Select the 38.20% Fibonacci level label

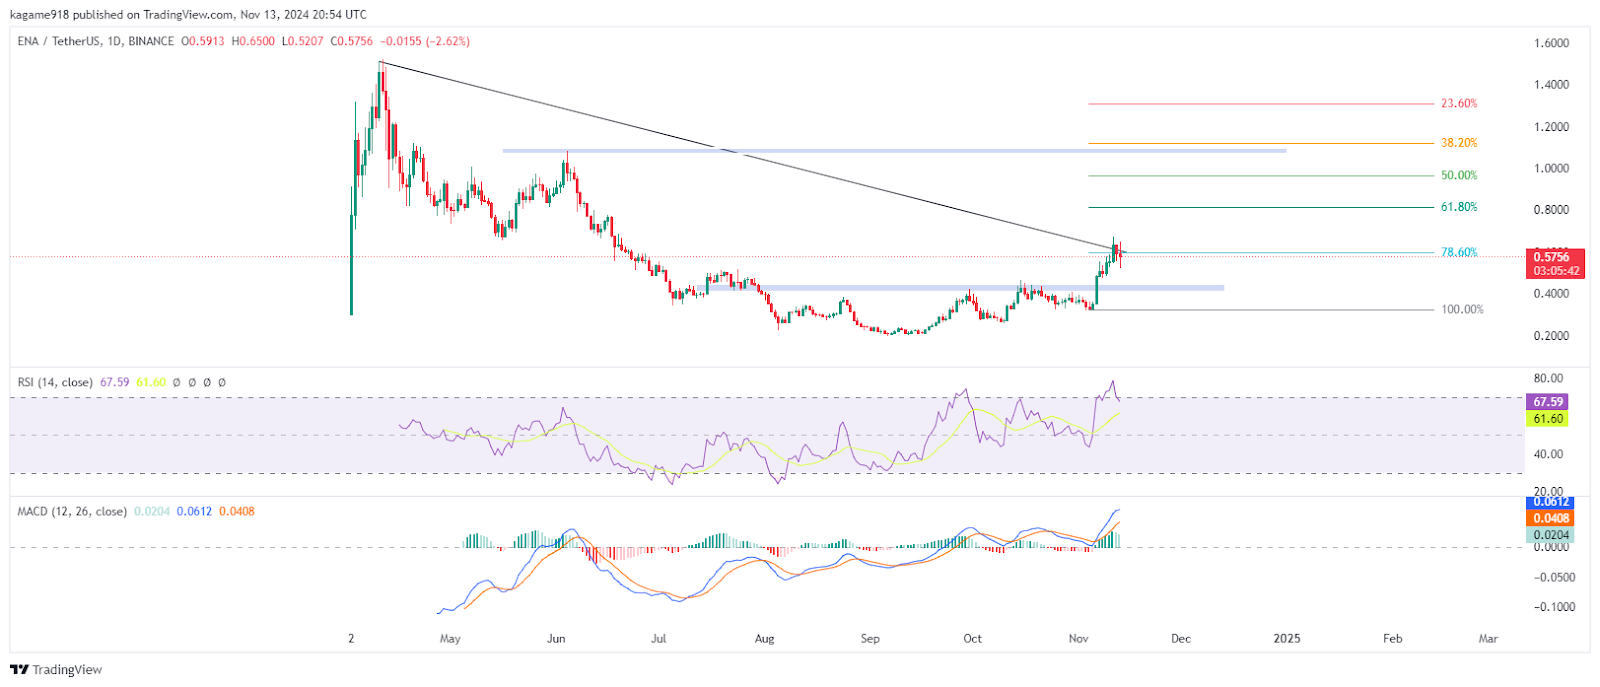[1459, 143]
